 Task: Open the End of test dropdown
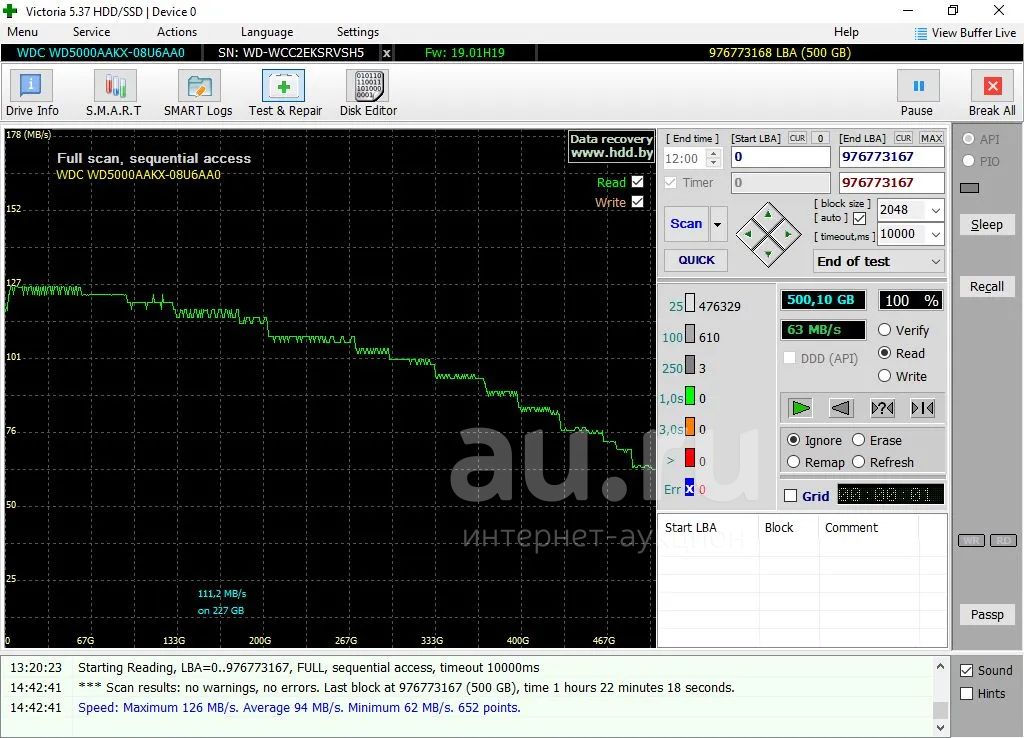click(x=935, y=261)
